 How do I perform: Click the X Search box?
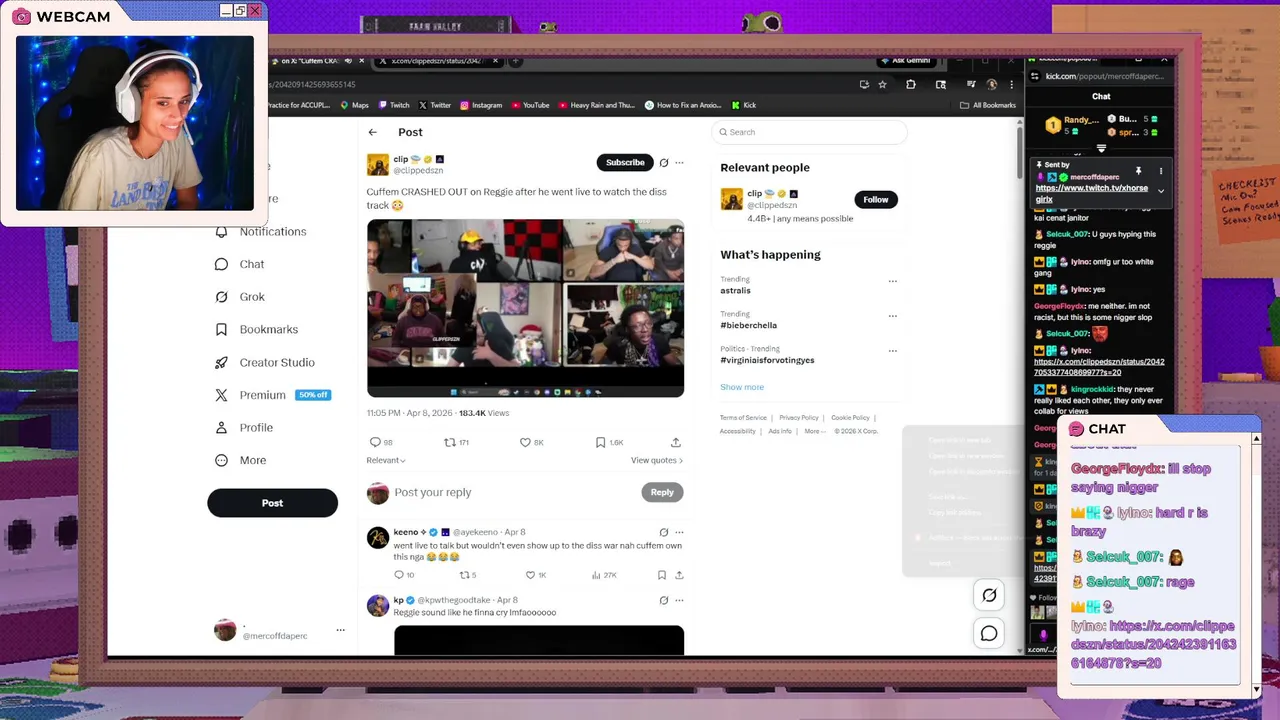(x=809, y=132)
